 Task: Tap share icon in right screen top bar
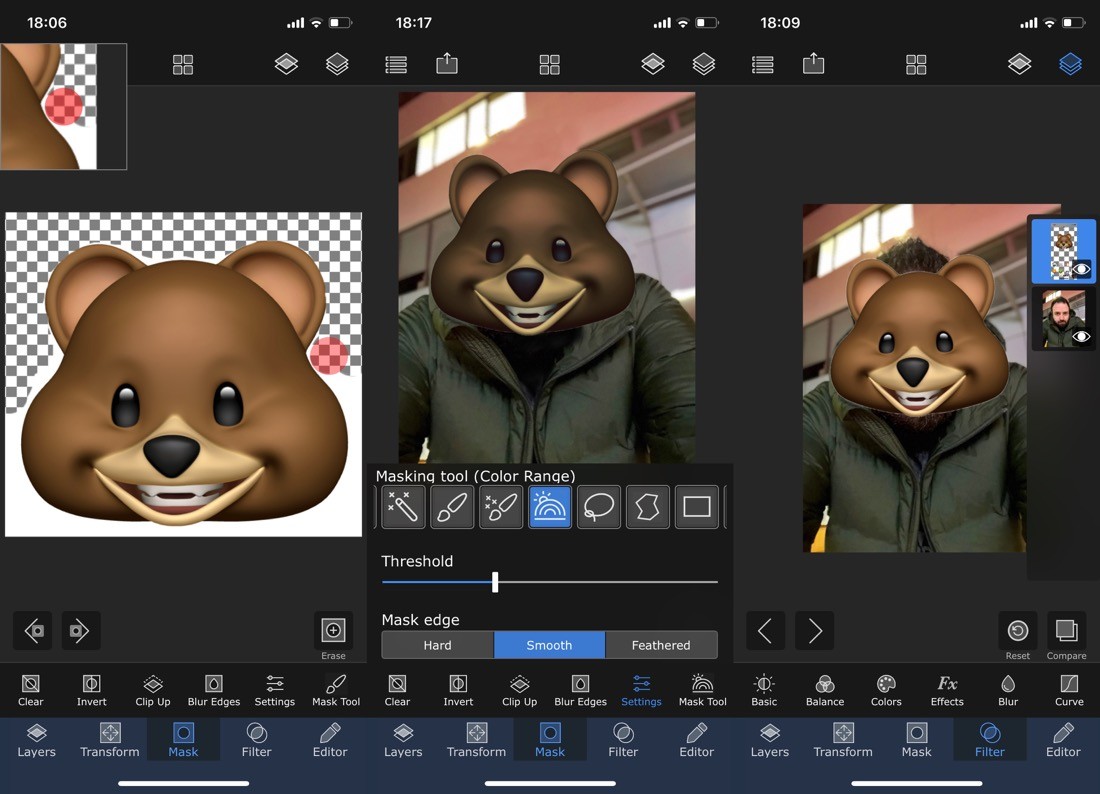tap(814, 64)
